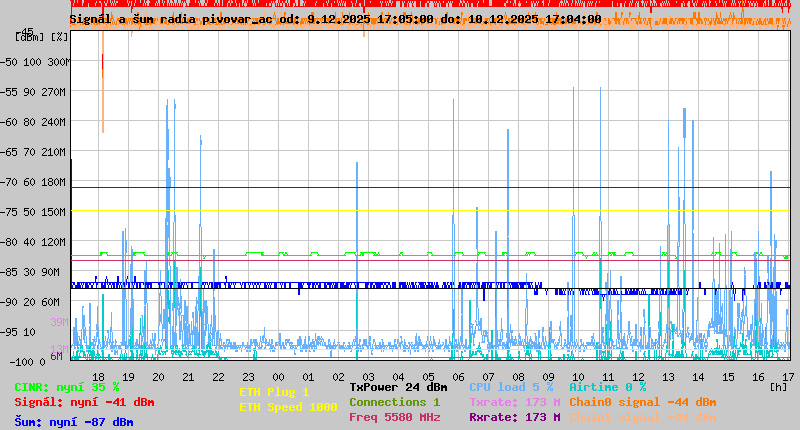Viewport: 800px width, 430px height.
Task: Click the yellow ETH Plug 1 label
Action: (274, 392)
